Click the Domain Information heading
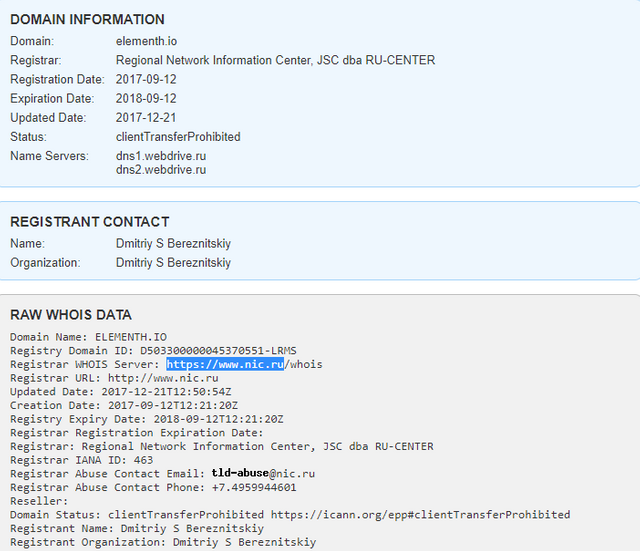 click(x=88, y=20)
